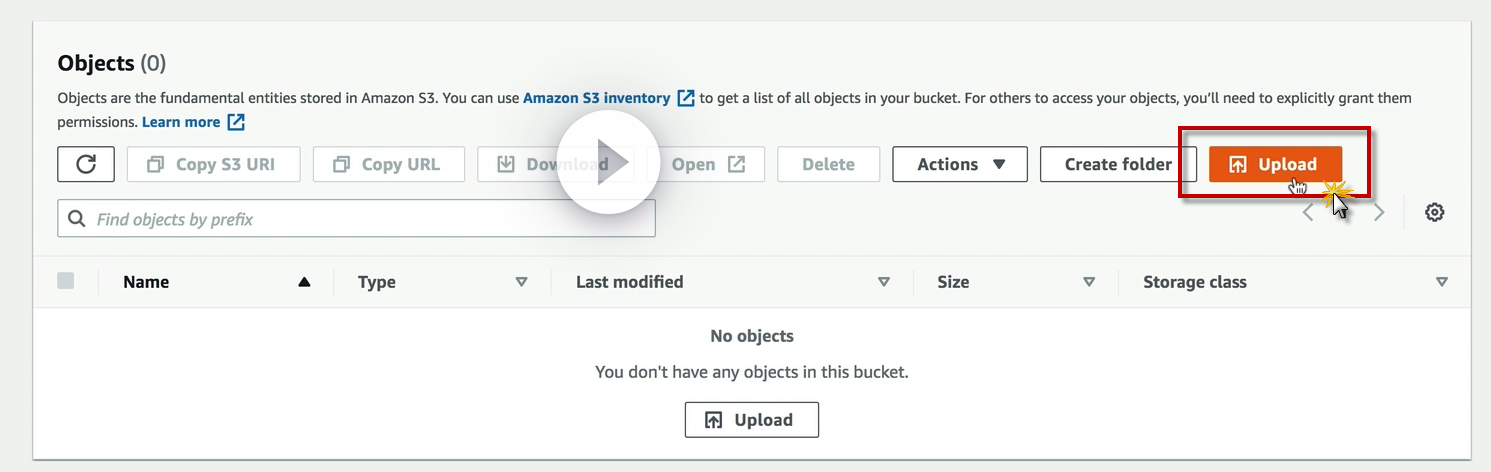
Task: Click the video play button overlay
Action: [608, 162]
